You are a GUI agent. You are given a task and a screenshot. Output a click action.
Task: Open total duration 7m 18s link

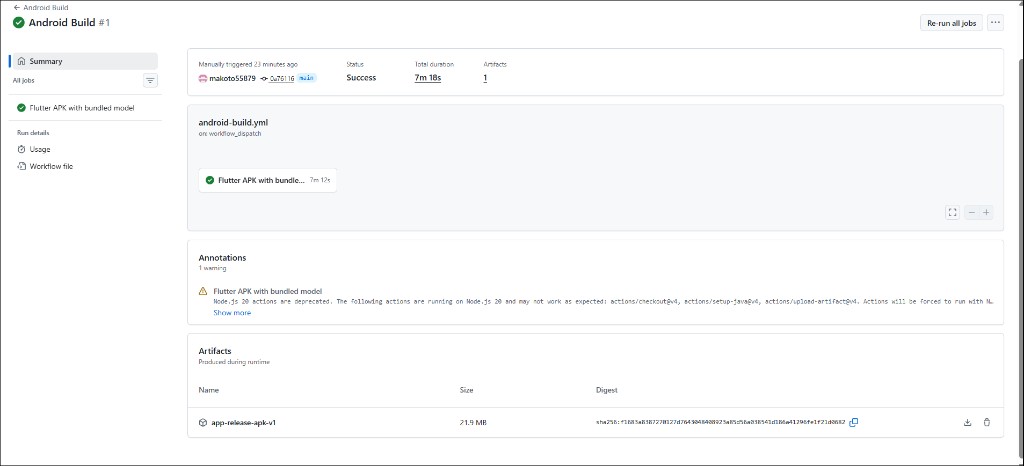coord(428,78)
